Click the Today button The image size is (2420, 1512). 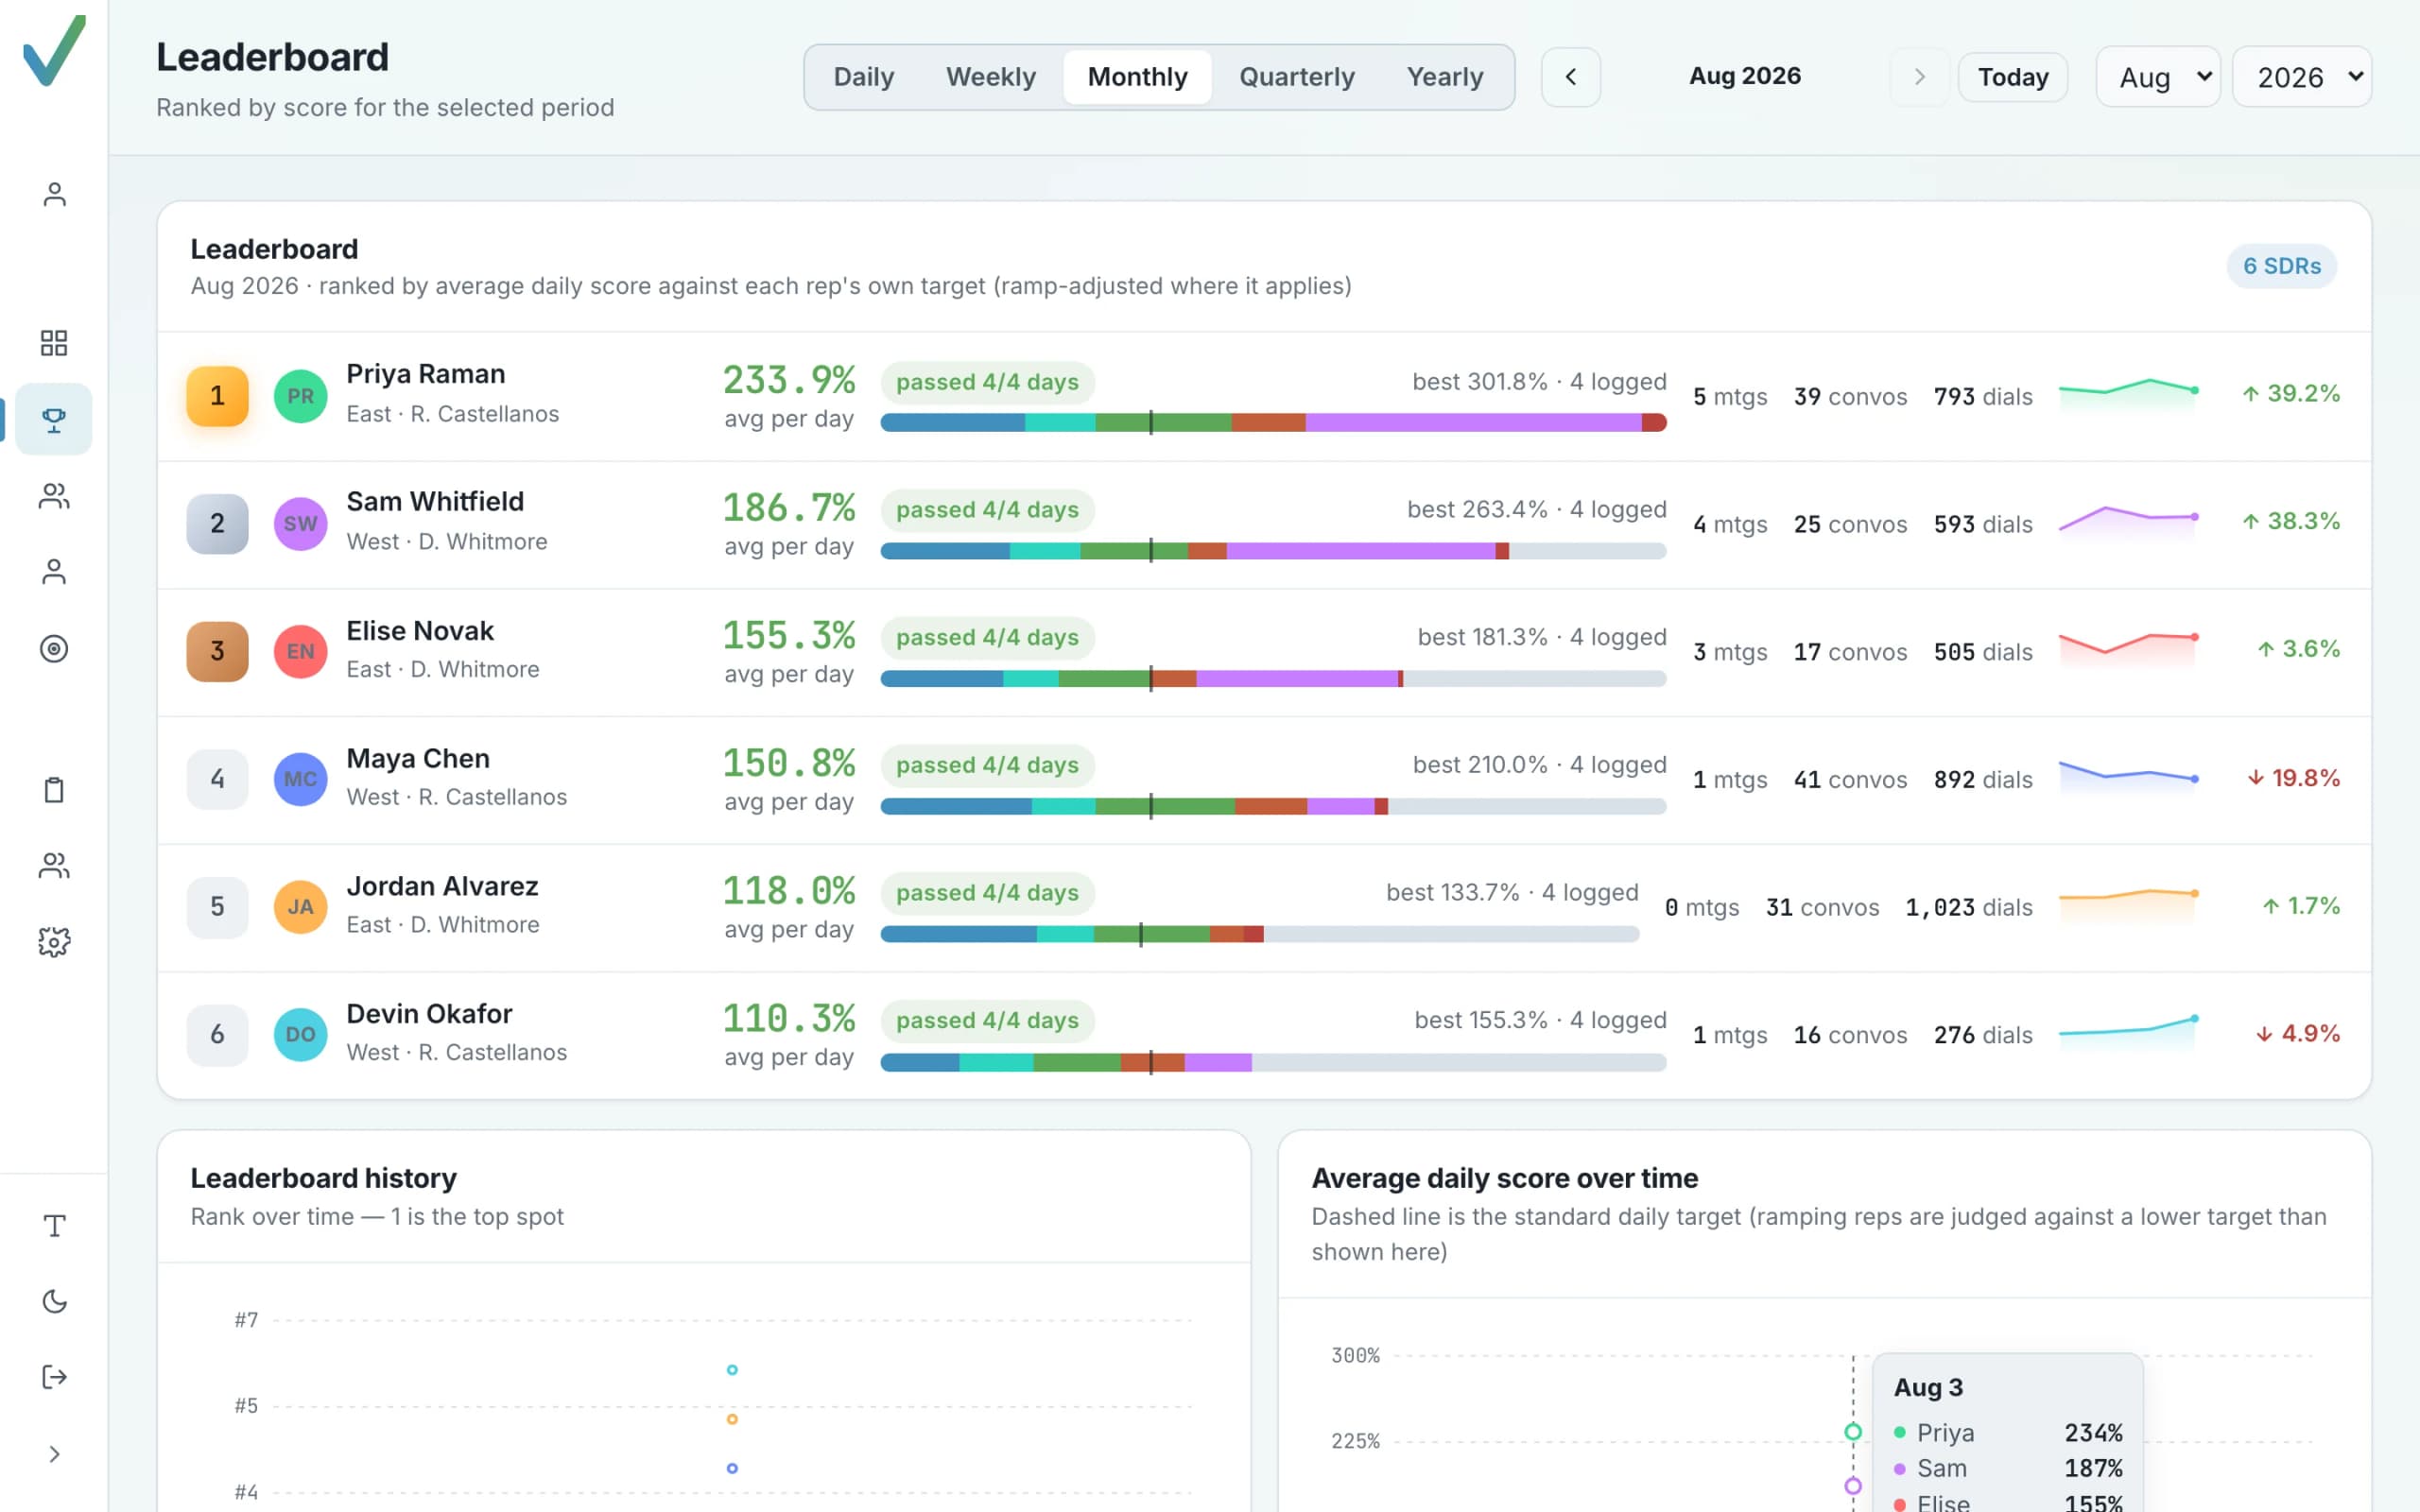(2012, 77)
